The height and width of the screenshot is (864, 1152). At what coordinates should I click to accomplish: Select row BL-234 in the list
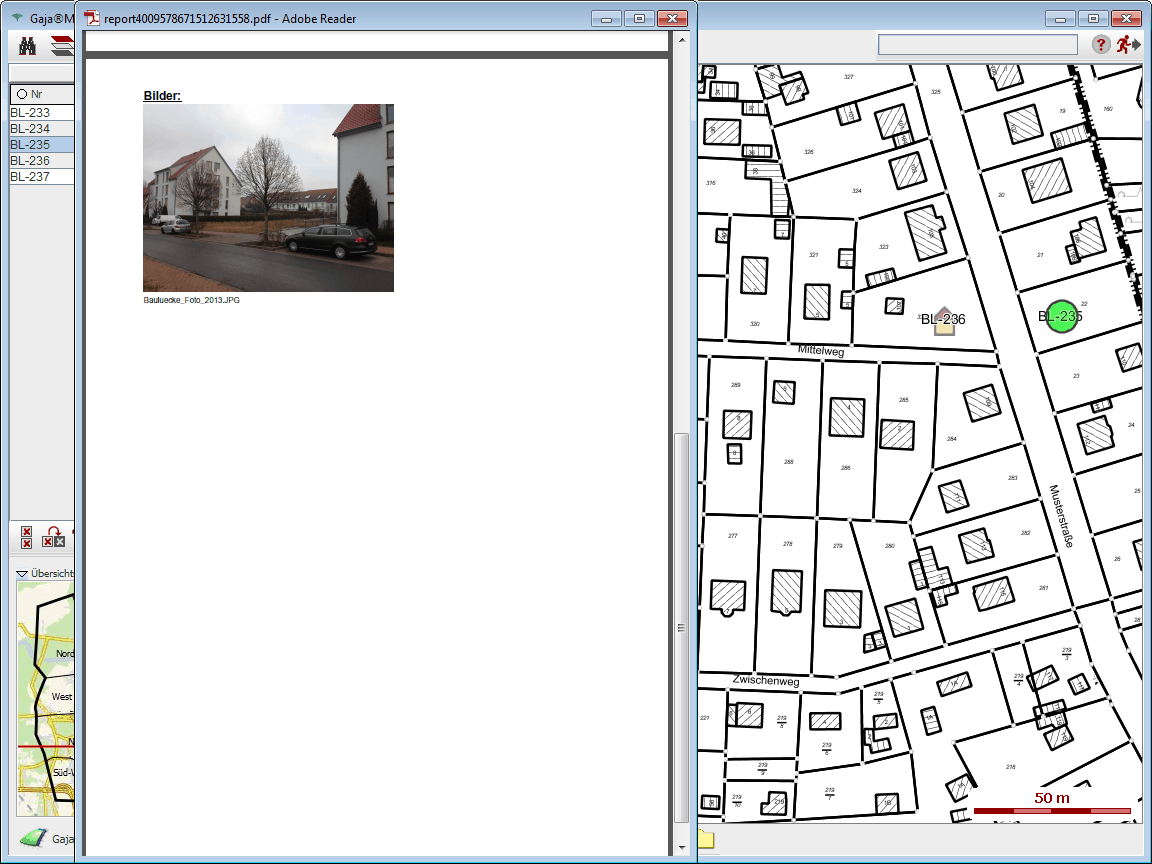(x=40, y=129)
